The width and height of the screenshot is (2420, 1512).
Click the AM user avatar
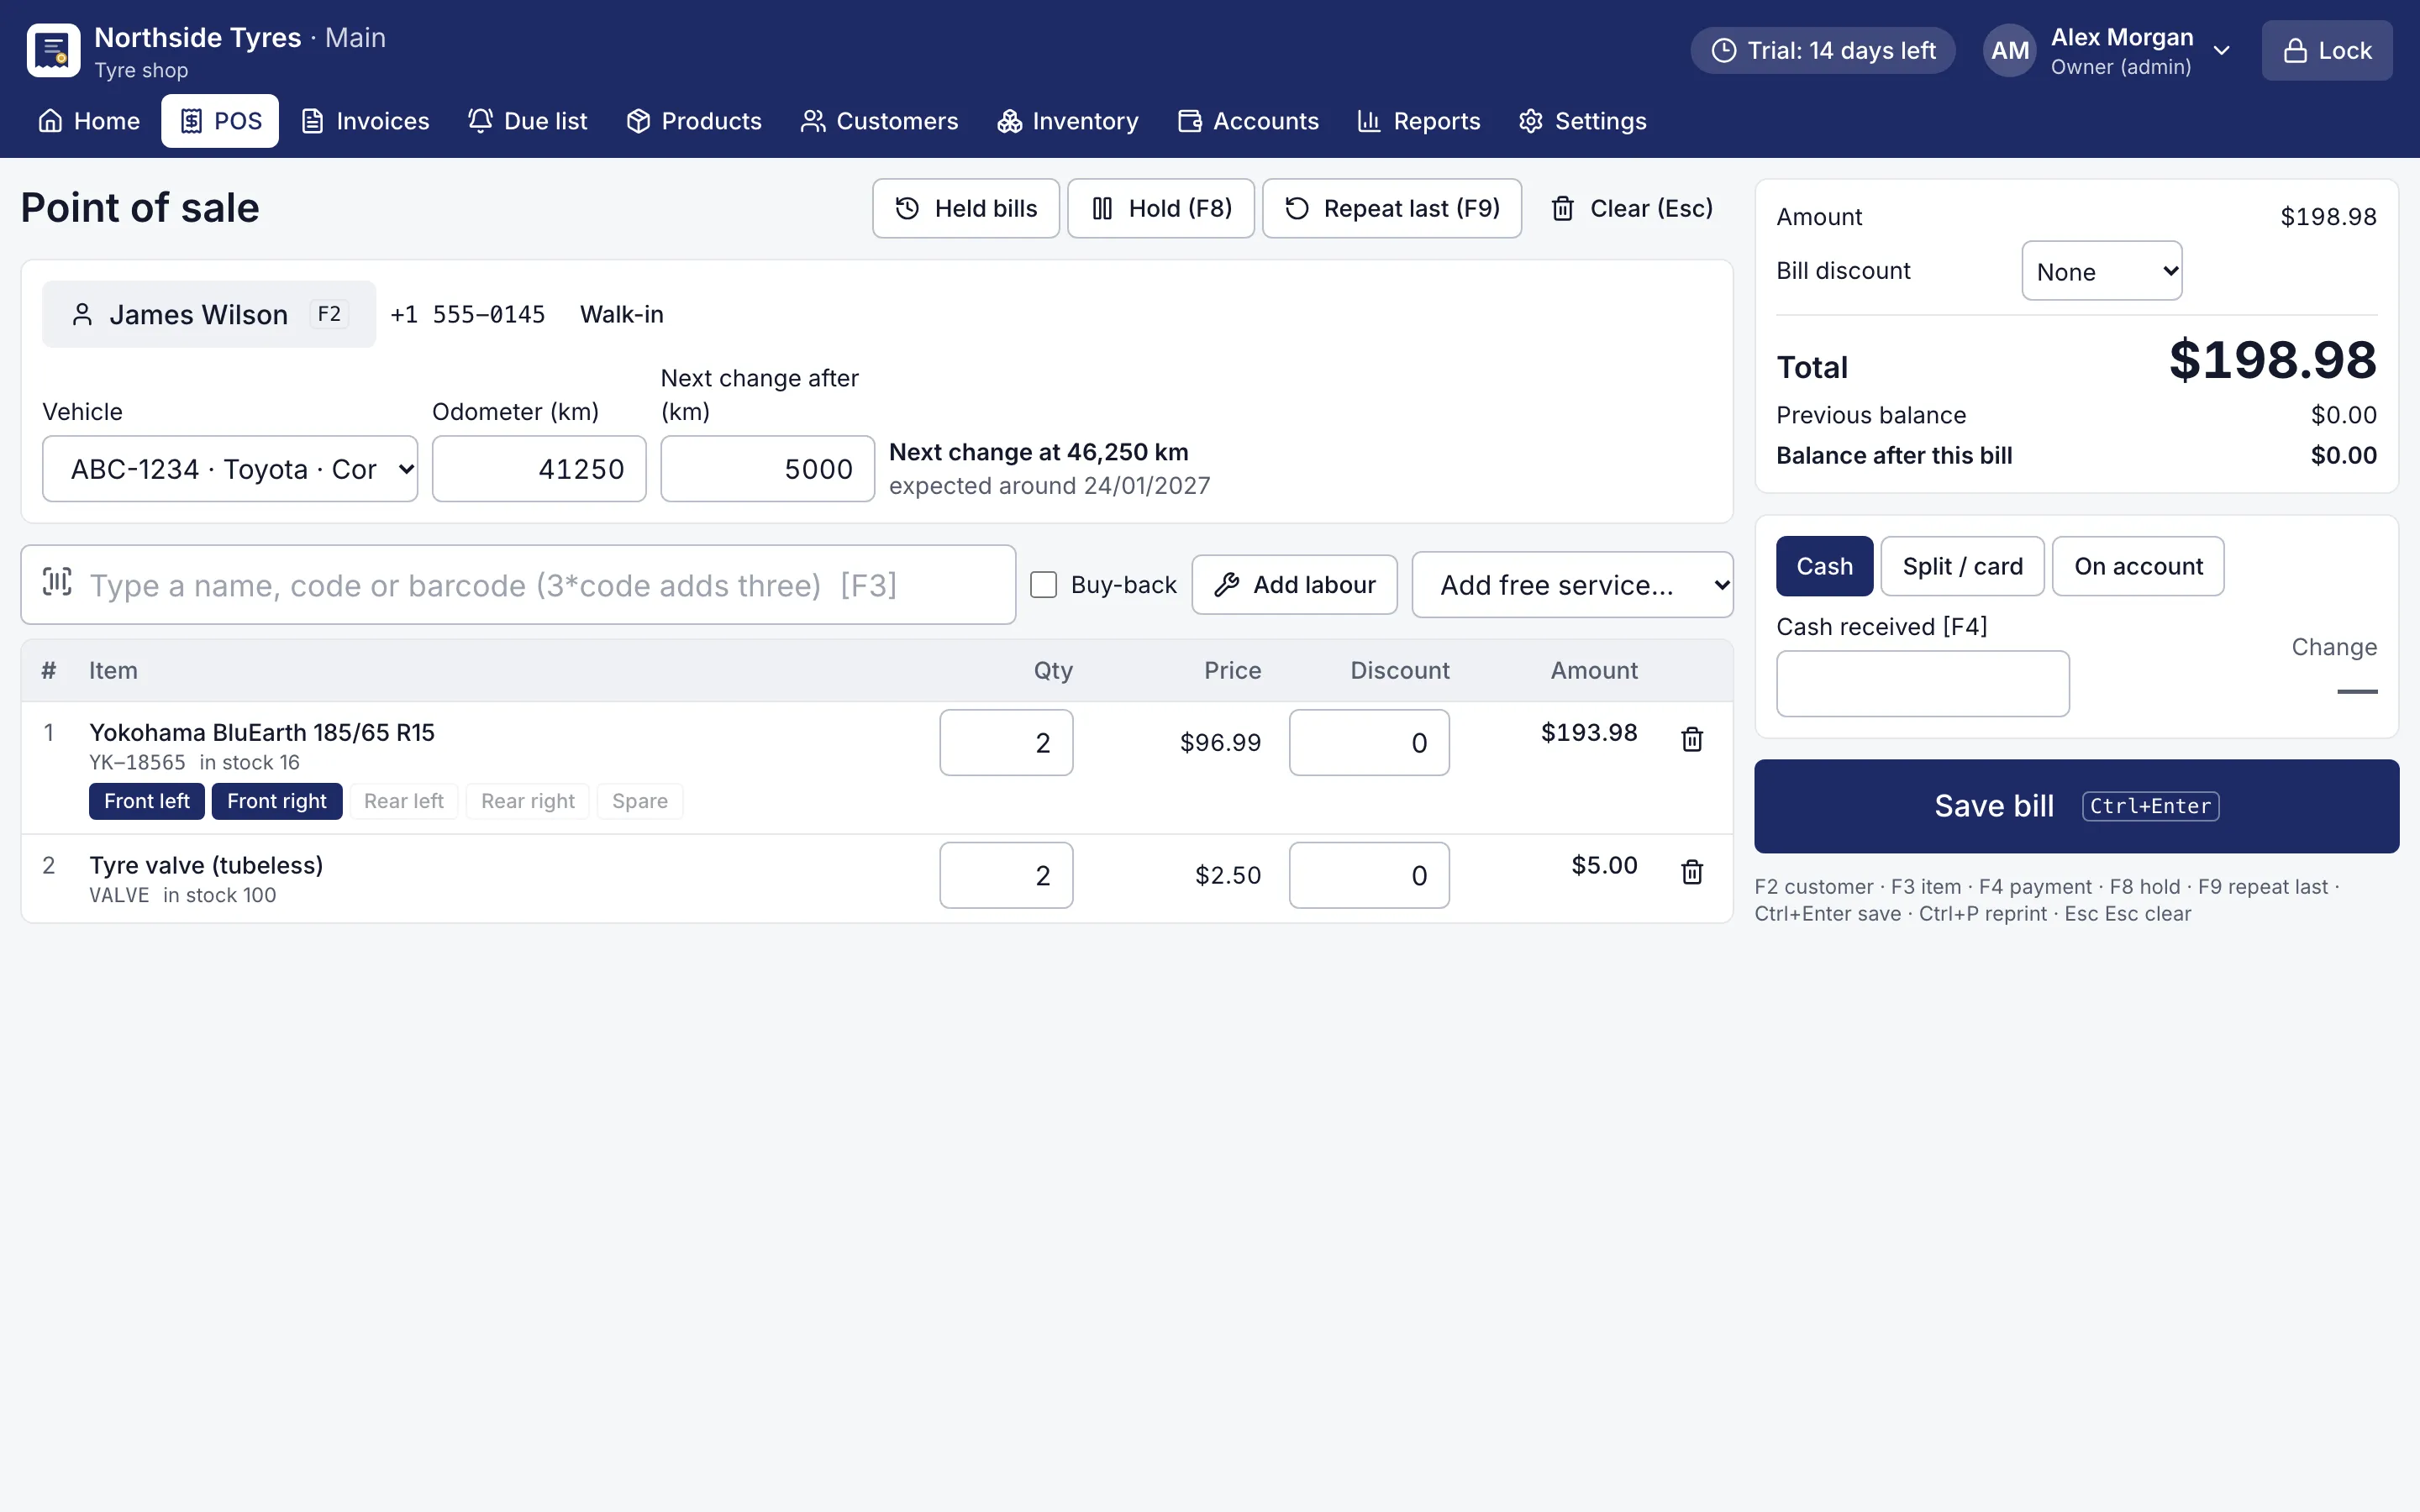[2009, 51]
